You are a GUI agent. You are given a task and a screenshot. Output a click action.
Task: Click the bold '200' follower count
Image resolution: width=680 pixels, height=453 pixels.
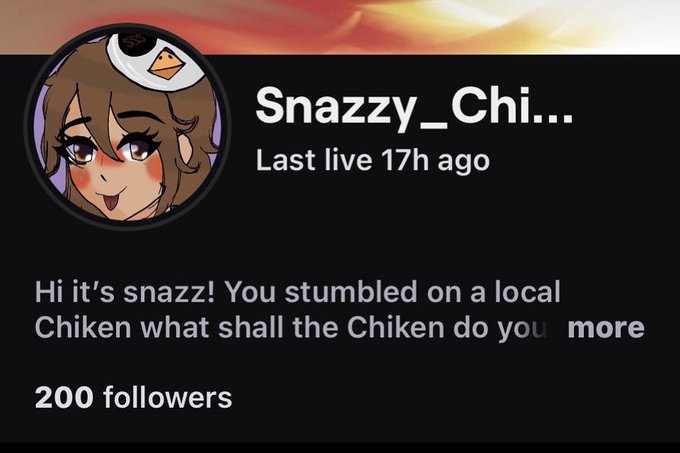(64, 397)
